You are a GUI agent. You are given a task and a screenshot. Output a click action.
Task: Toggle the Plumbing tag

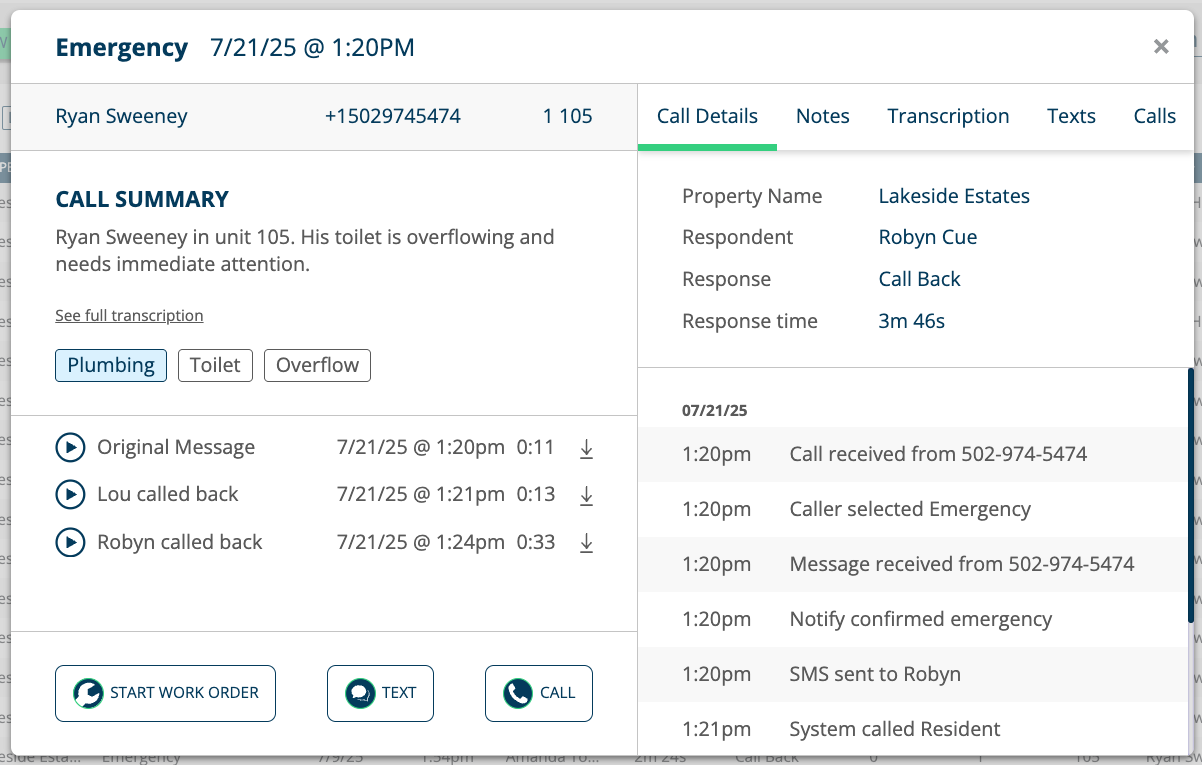(110, 365)
